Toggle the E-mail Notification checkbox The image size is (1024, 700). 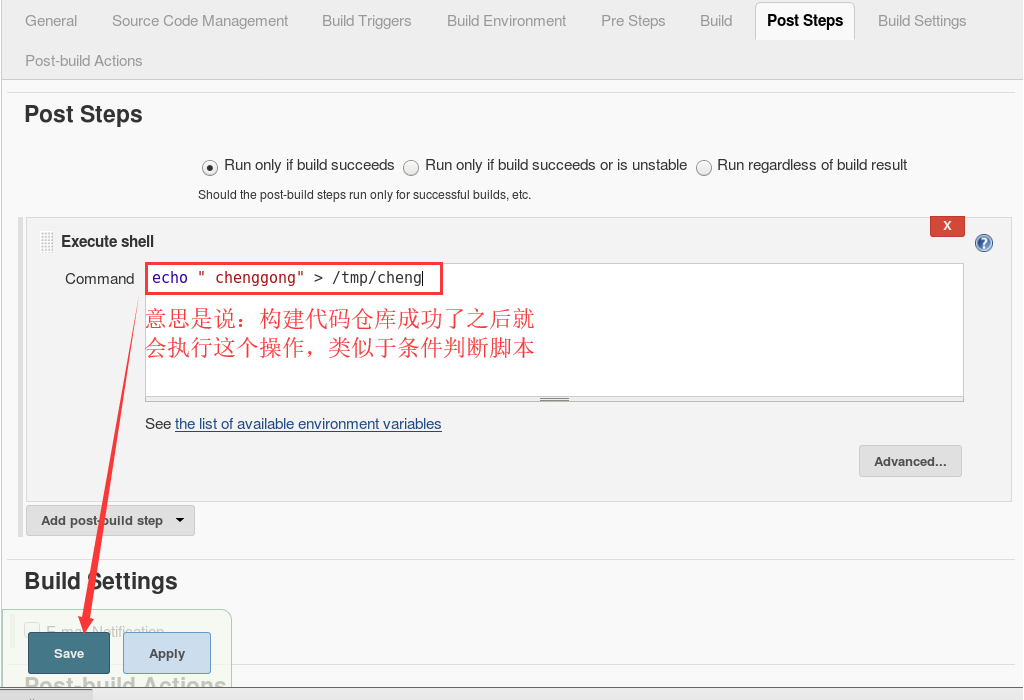(x=32, y=629)
